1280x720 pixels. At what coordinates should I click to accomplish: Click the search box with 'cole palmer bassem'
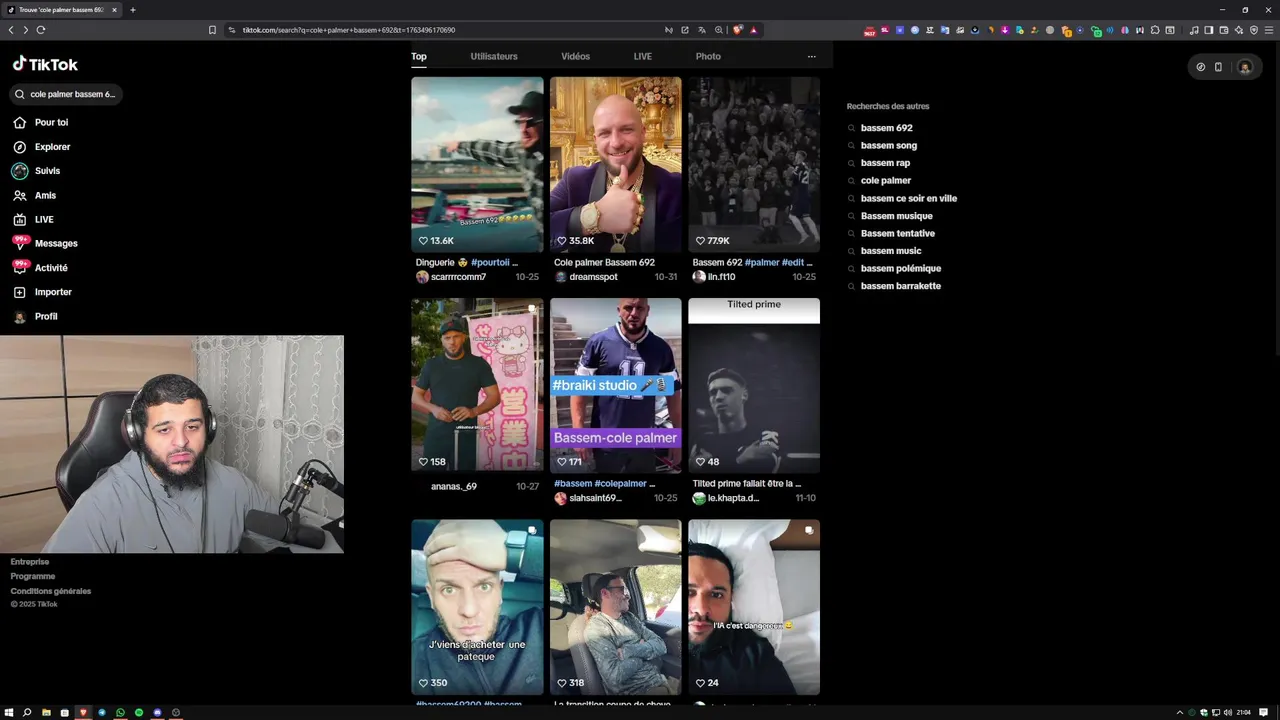(66, 94)
